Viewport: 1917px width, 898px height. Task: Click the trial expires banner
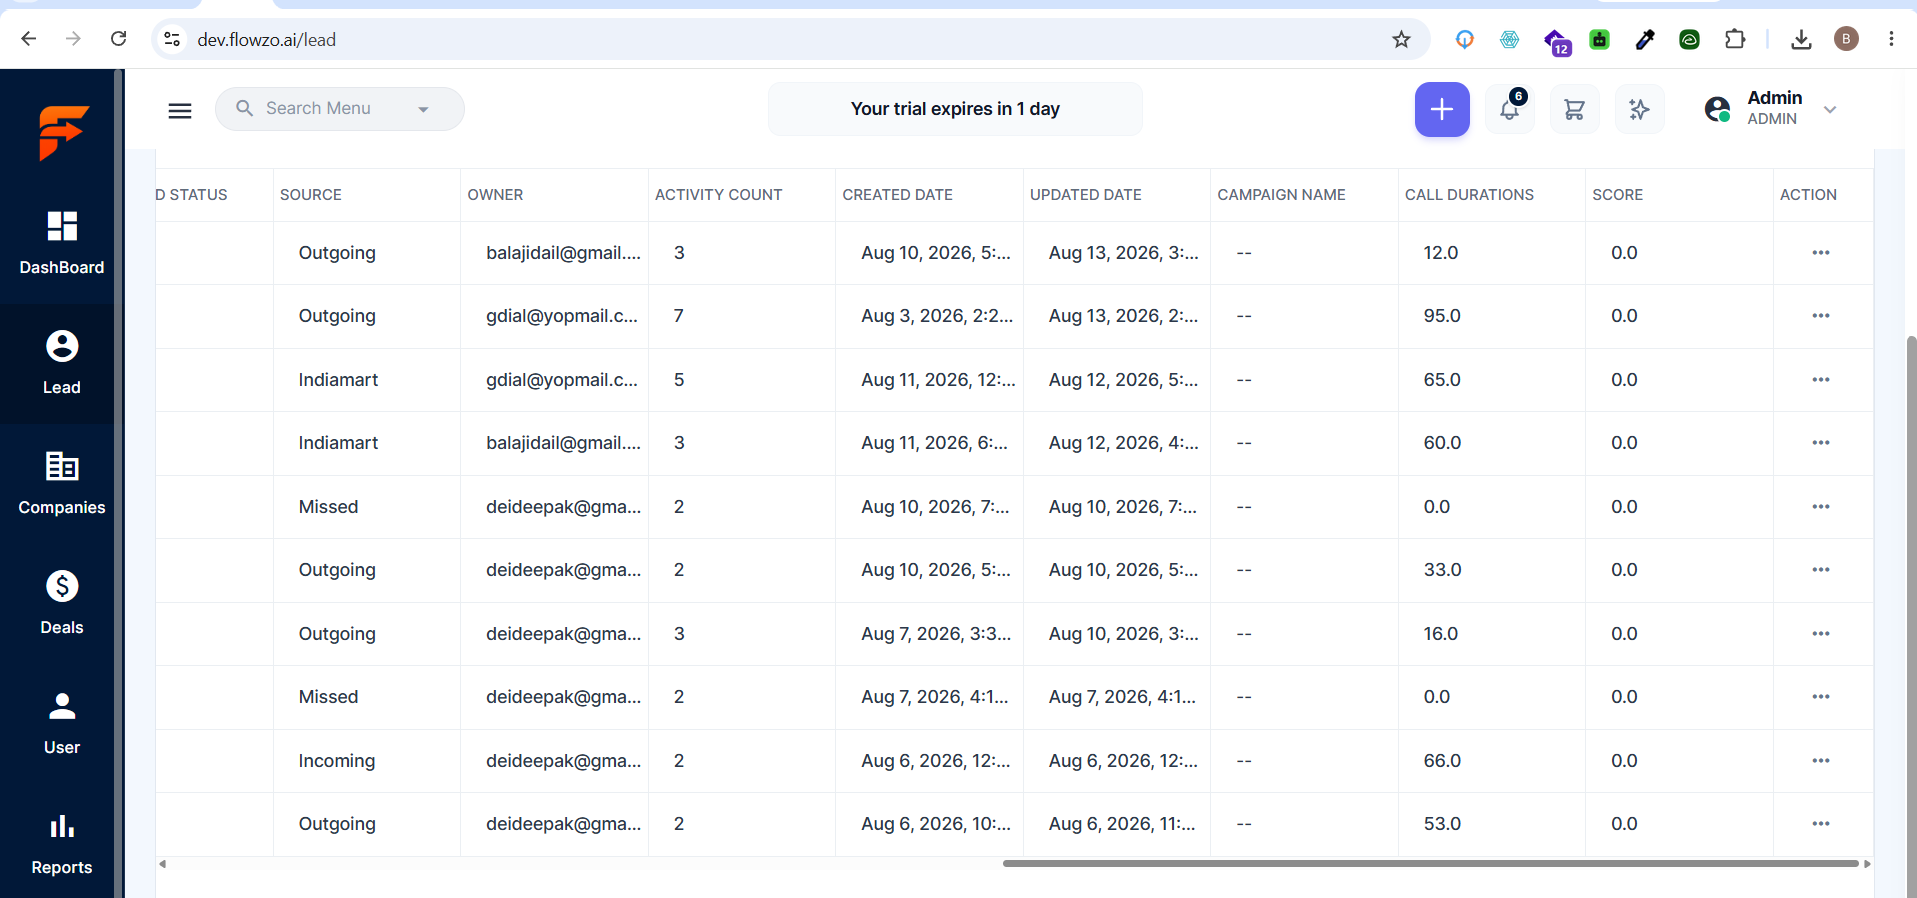[x=955, y=109]
